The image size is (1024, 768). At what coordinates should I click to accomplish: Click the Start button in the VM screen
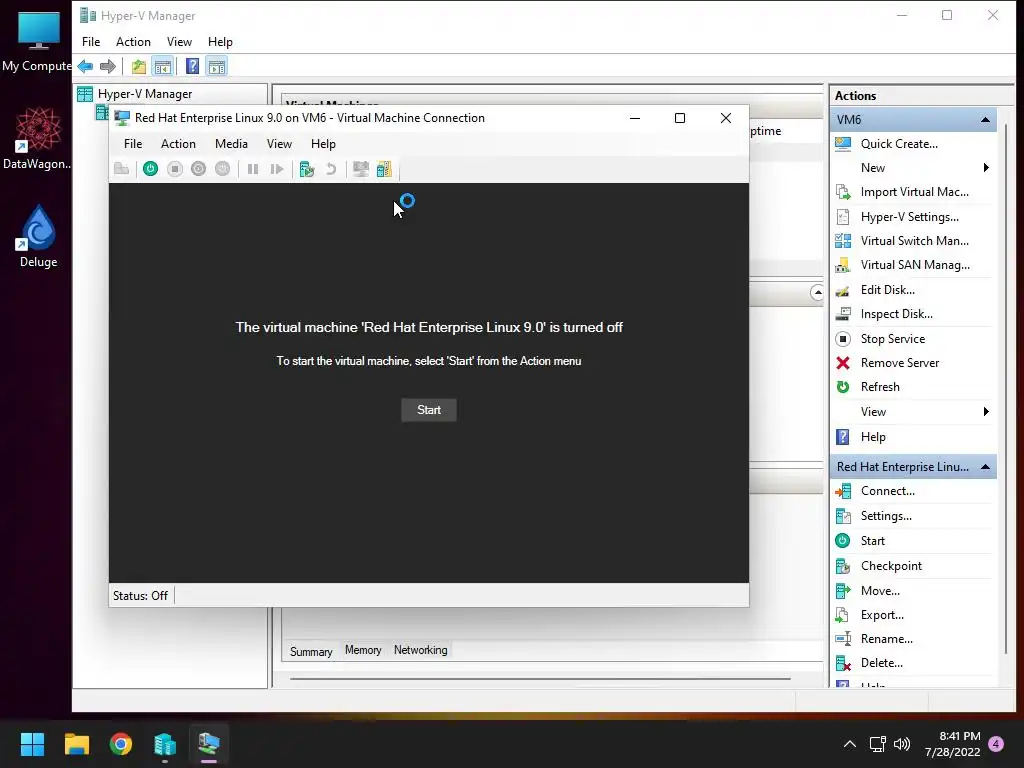pyautogui.click(x=429, y=410)
